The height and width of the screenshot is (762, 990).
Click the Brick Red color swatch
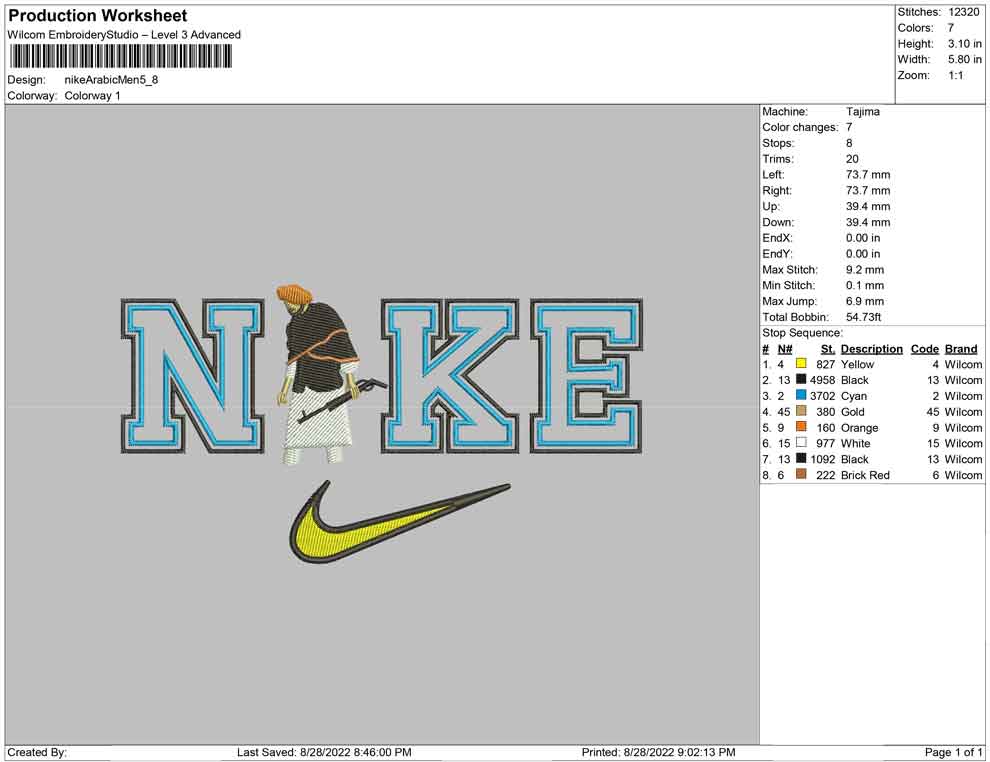pyautogui.click(x=801, y=475)
